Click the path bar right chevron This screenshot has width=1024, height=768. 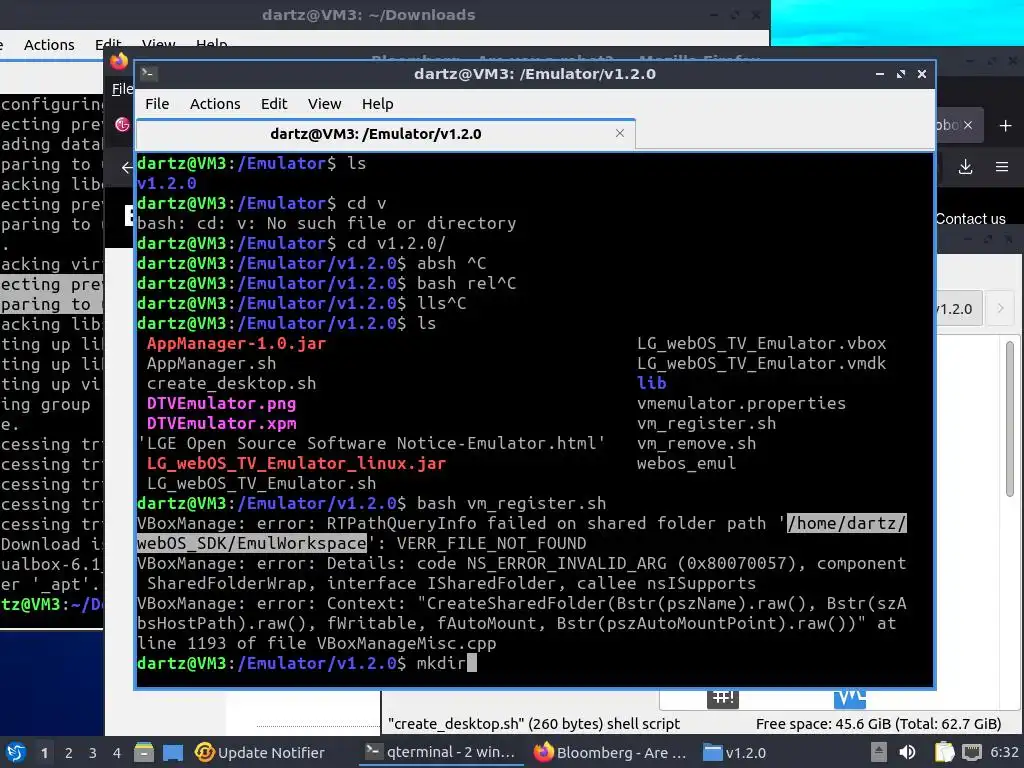point(1000,308)
